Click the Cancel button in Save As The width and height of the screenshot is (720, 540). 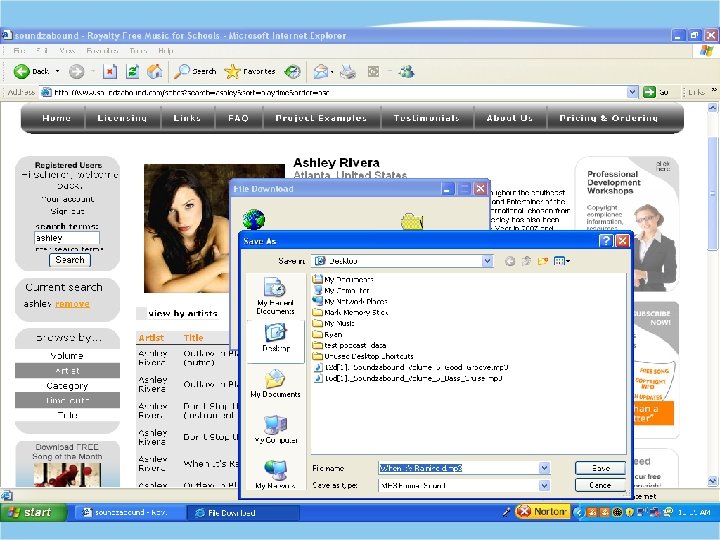pyautogui.click(x=600, y=485)
